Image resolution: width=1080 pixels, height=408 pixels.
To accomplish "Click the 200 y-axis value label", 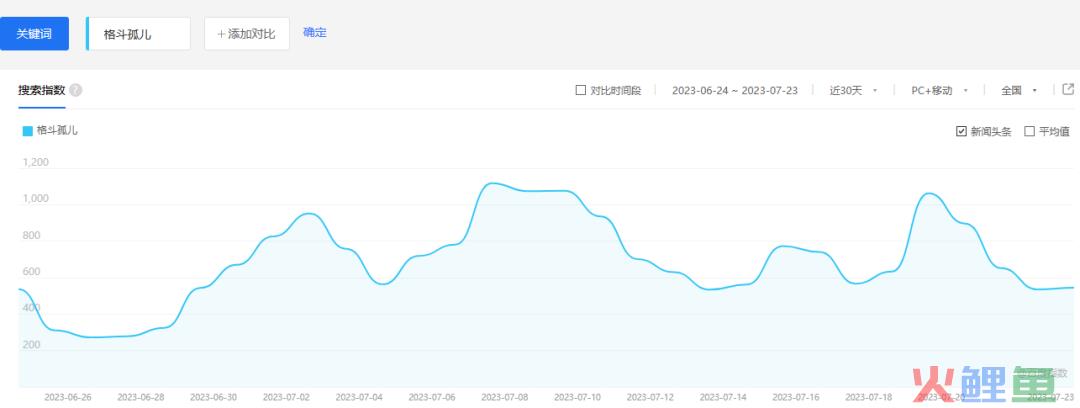I will (32, 345).
